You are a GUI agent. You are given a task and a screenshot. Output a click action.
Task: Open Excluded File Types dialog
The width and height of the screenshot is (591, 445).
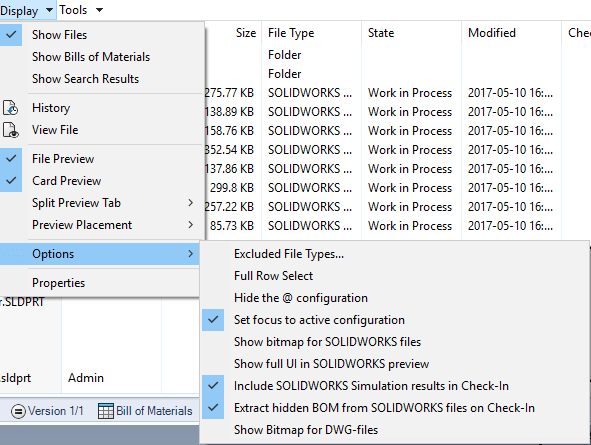[289, 254]
